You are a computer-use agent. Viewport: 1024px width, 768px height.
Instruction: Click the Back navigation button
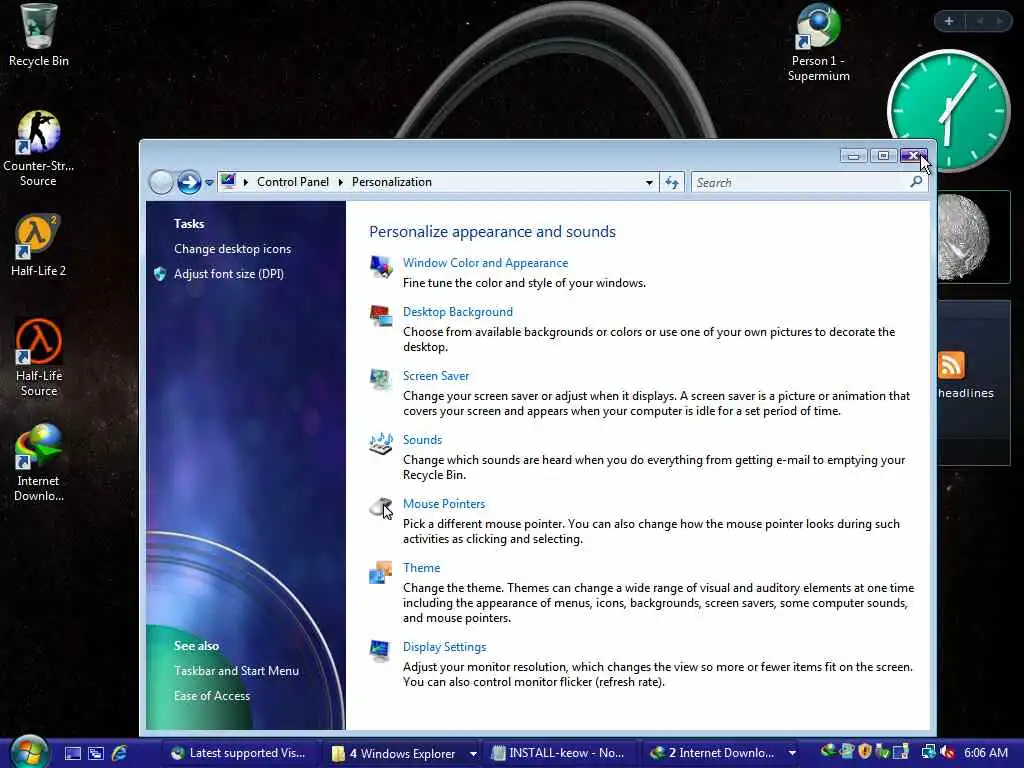tap(161, 182)
